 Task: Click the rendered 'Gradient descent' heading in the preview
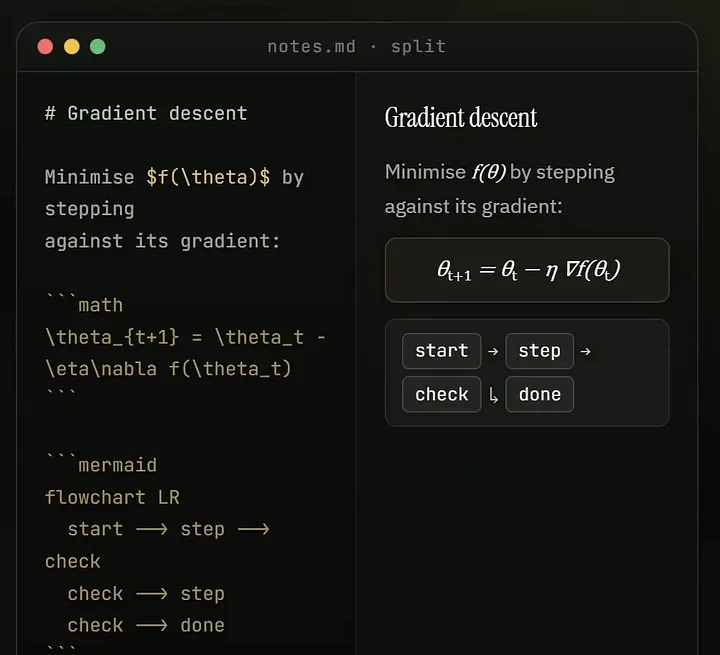point(461,118)
